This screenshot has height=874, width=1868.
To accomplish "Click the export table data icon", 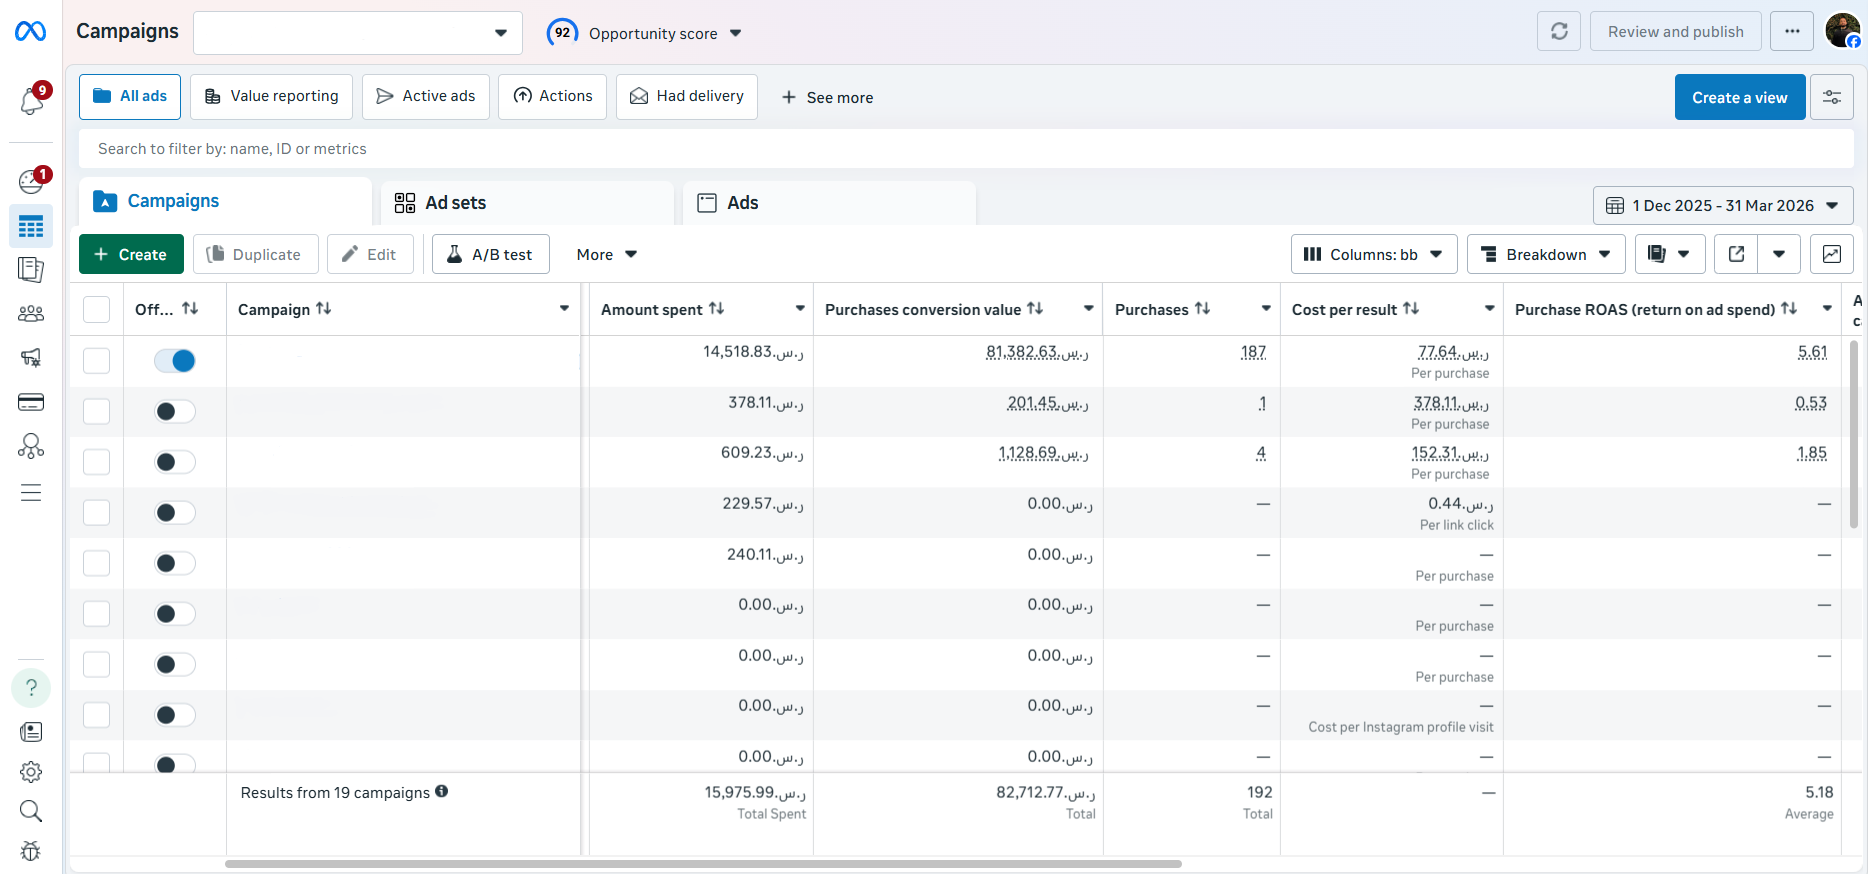I will coord(1737,254).
